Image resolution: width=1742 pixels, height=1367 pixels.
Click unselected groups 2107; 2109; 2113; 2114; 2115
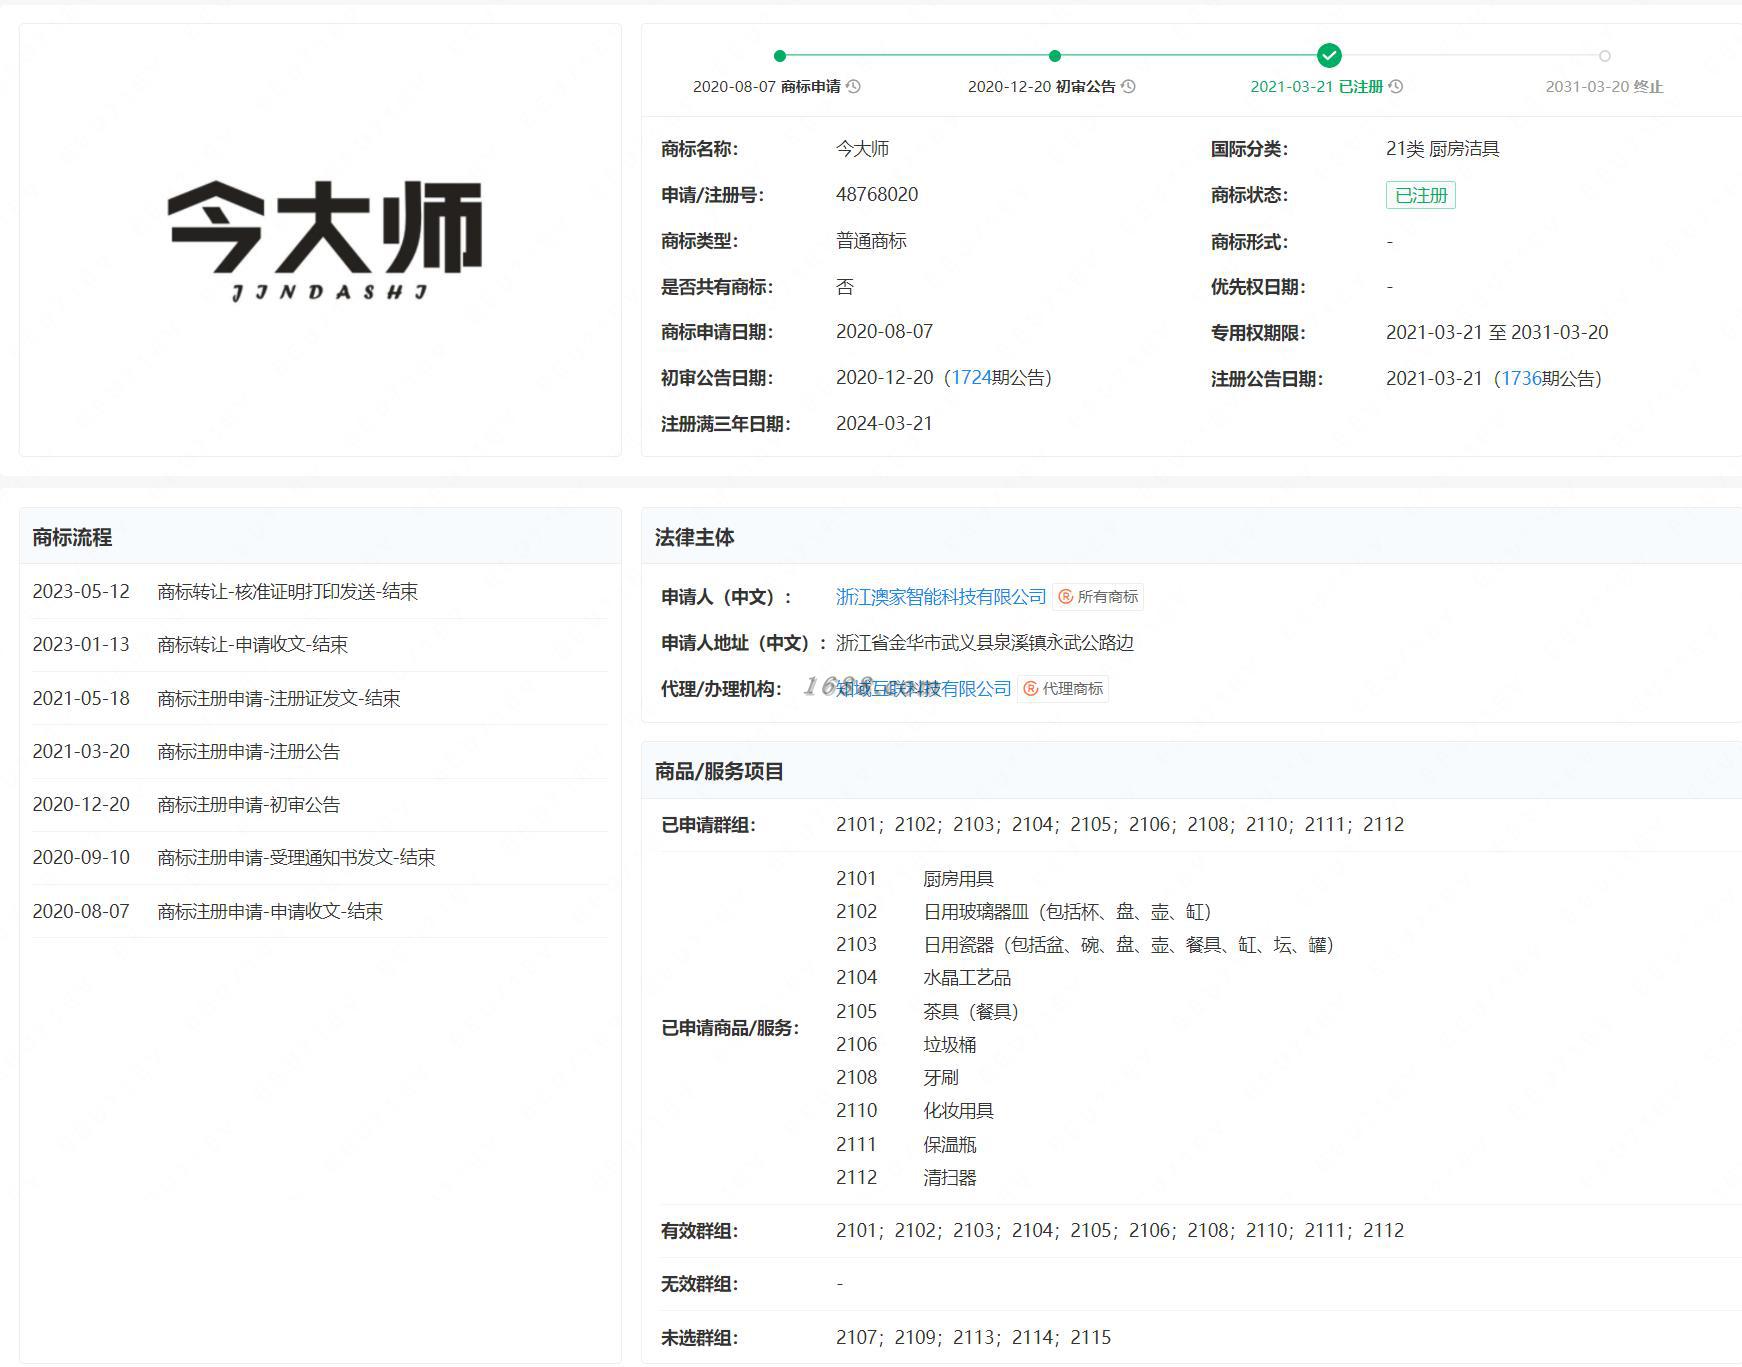click(x=973, y=1338)
